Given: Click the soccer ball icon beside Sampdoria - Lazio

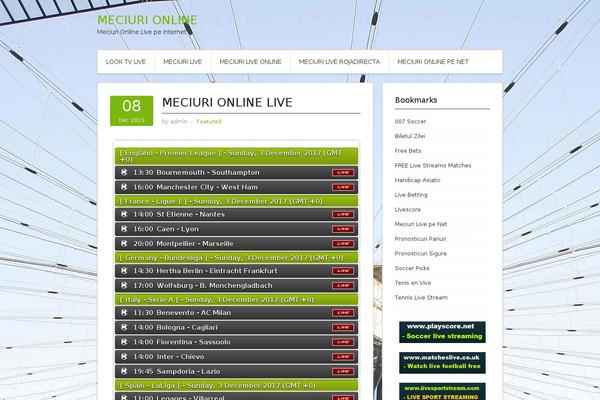Looking at the screenshot, I should (x=124, y=371).
